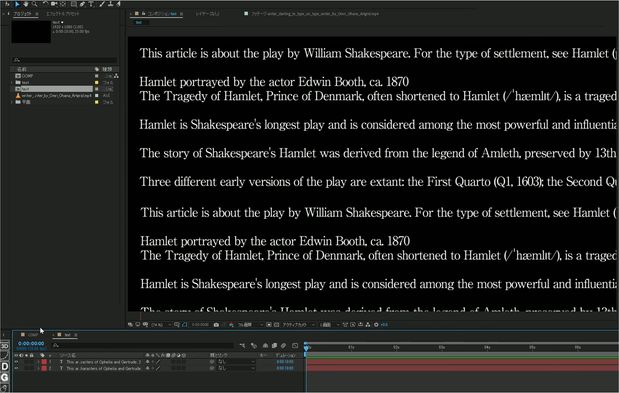This screenshot has height=393, width=619.
Task: Toggle the motion blur switch in timeline
Action: click(x=283, y=346)
